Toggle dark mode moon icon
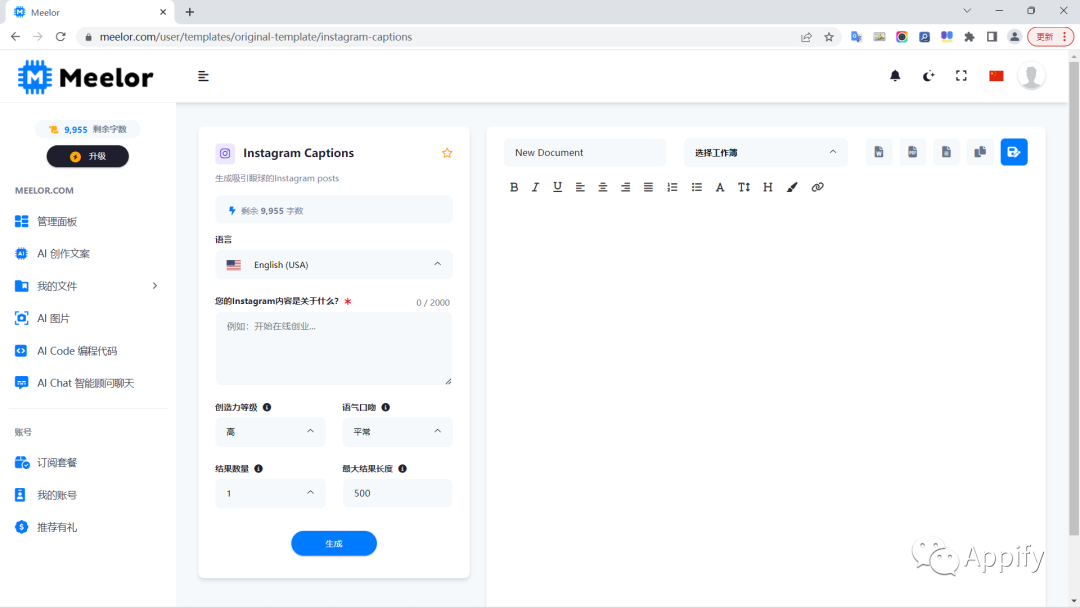This screenshot has width=1080, height=608. (x=928, y=76)
